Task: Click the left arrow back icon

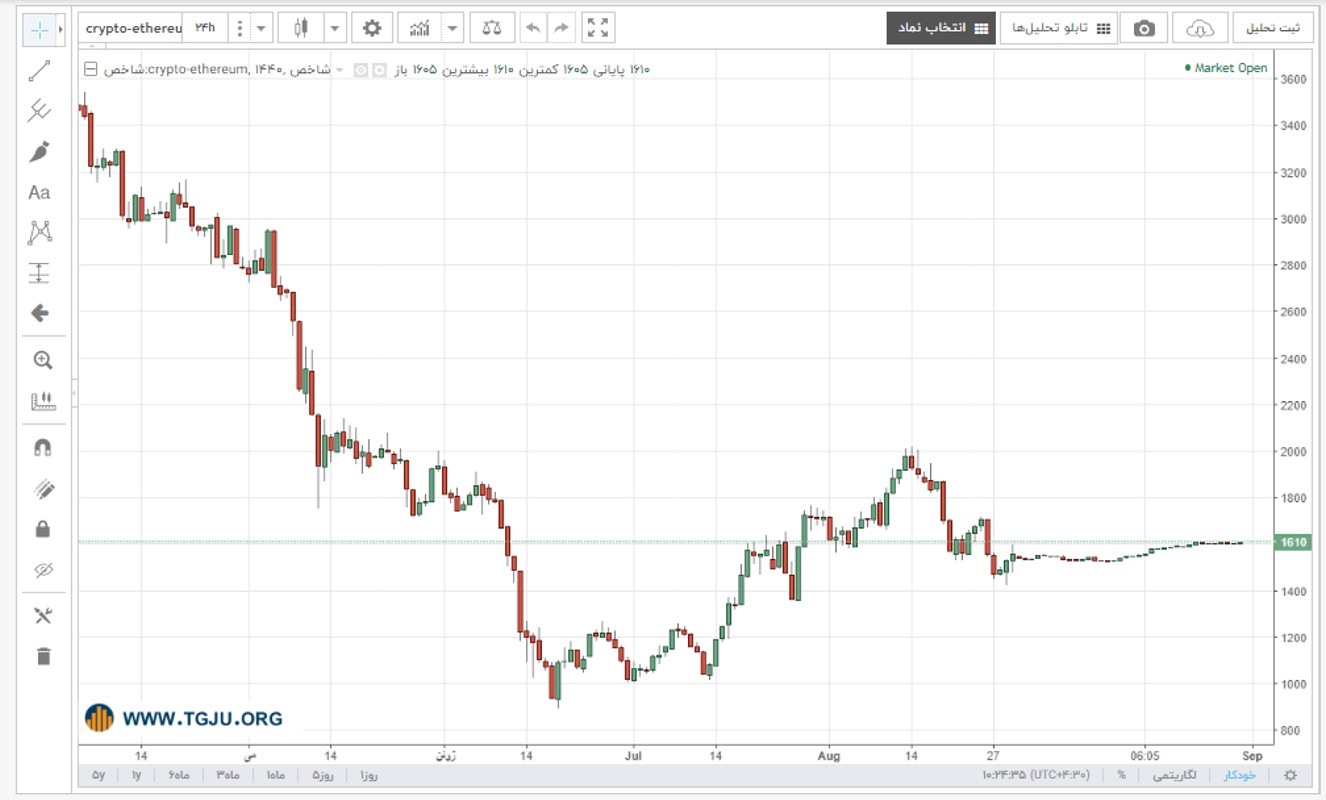Action: [x=39, y=313]
